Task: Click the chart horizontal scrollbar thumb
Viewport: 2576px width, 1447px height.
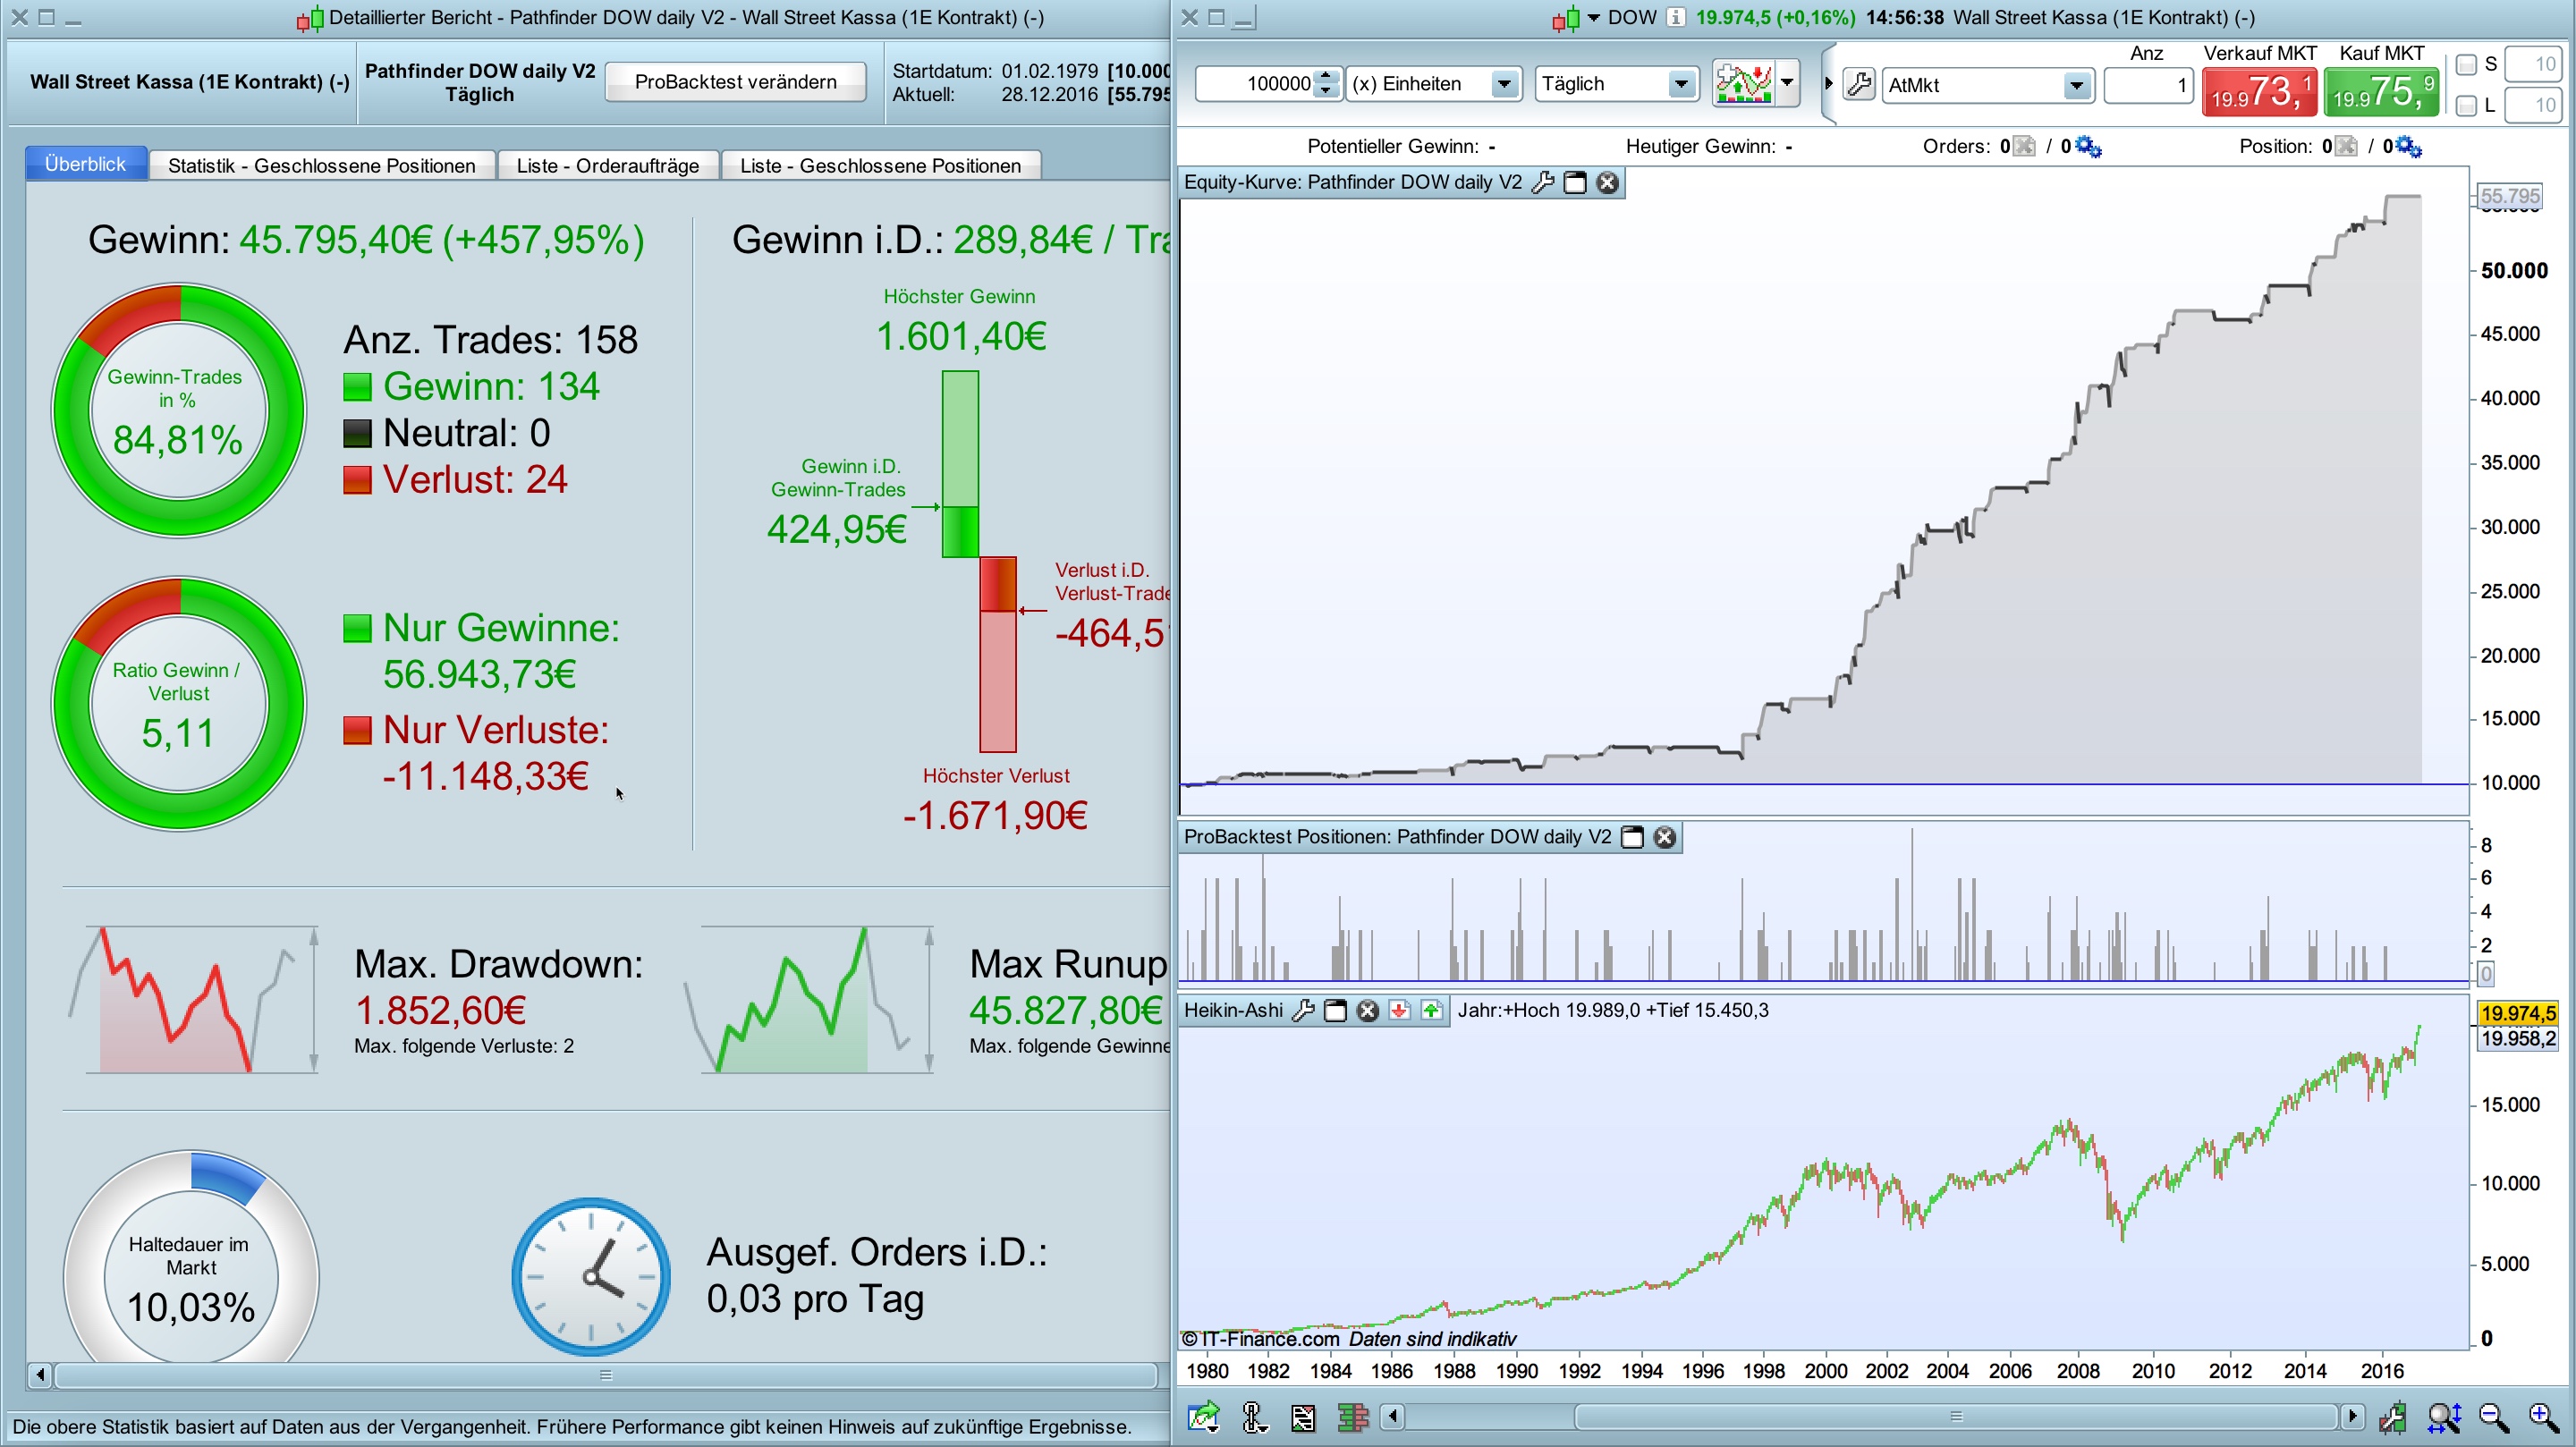Action: pyautogui.click(x=1955, y=1417)
